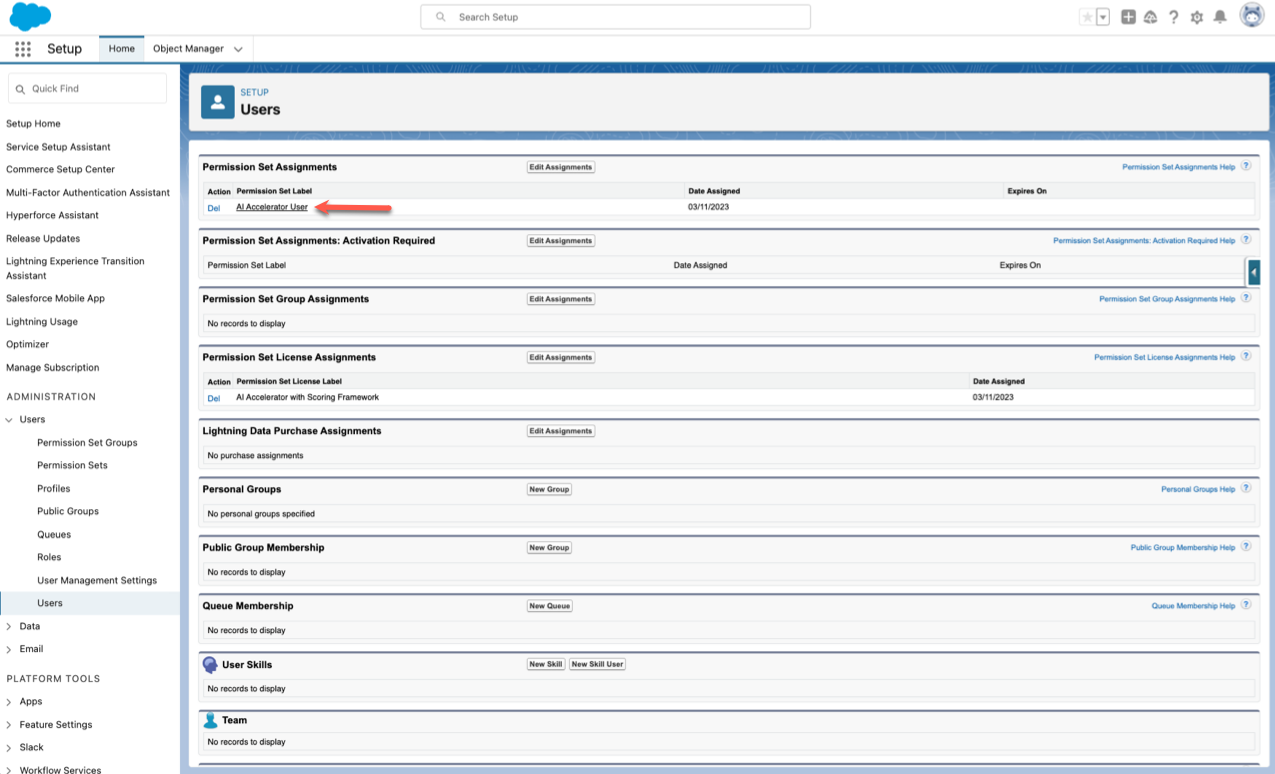Click the Quick Find input box
1275x774 pixels.
coord(95,89)
